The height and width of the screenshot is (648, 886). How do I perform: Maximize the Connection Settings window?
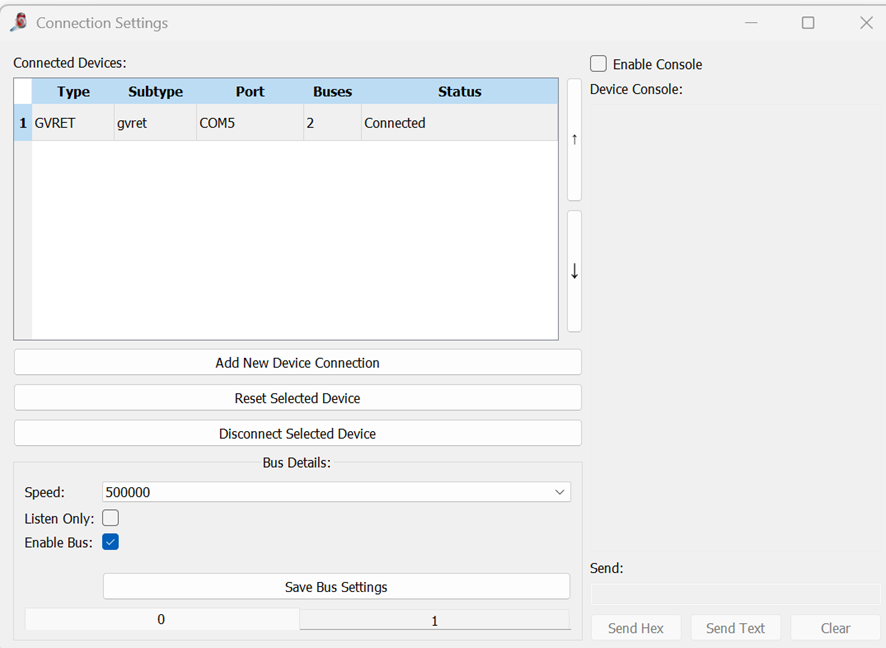click(808, 23)
